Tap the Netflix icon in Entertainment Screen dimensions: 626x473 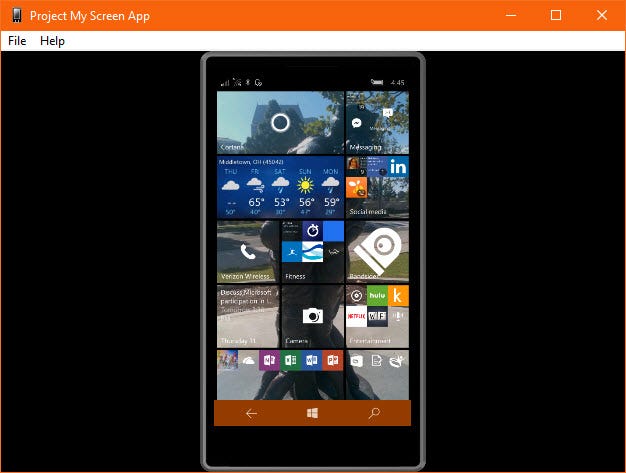tap(357, 316)
